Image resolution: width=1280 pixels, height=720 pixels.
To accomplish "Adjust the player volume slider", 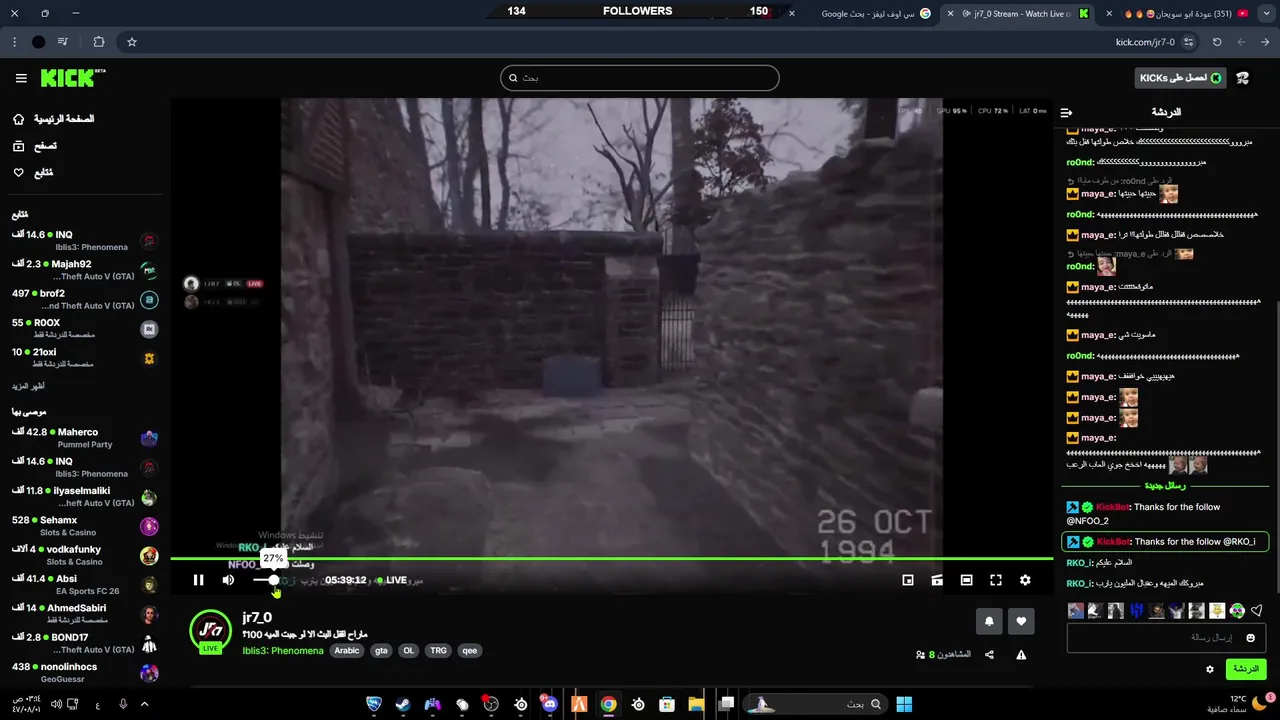I will [x=265, y=580].
